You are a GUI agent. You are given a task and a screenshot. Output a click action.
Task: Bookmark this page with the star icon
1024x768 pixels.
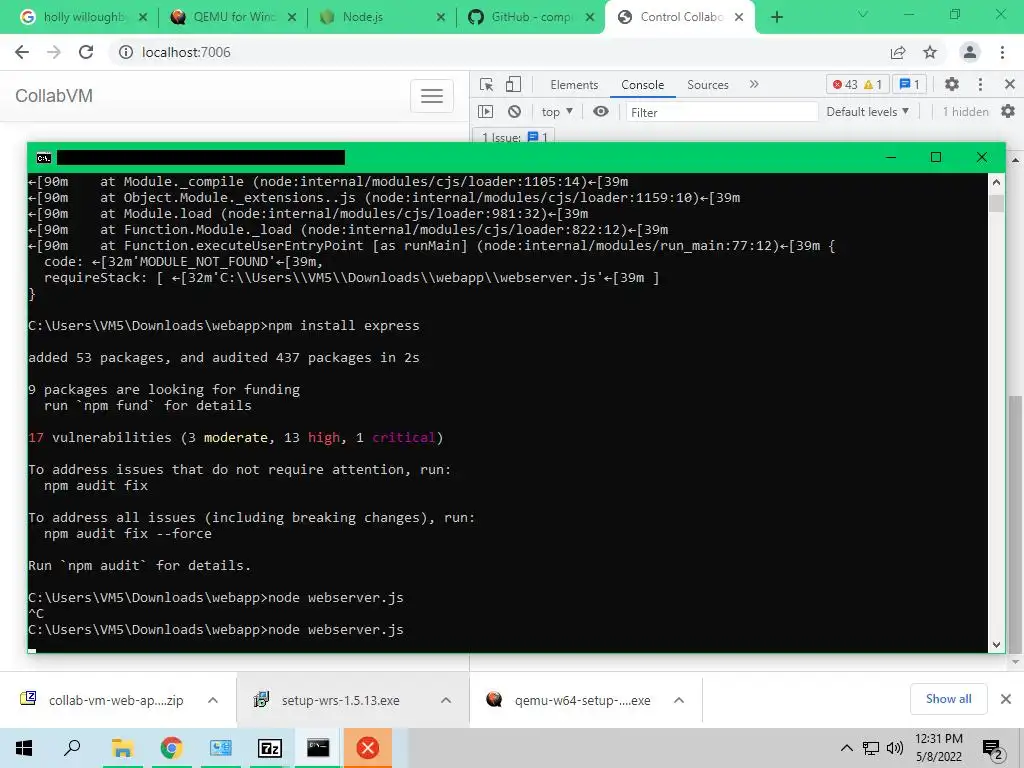tap(930, 52)
